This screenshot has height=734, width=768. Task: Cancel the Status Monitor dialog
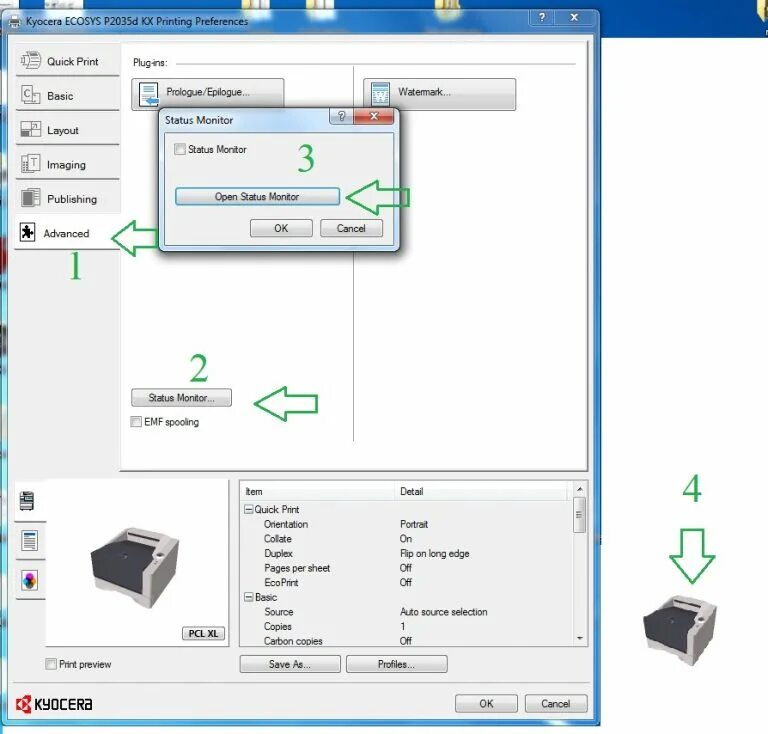(351, 228)
